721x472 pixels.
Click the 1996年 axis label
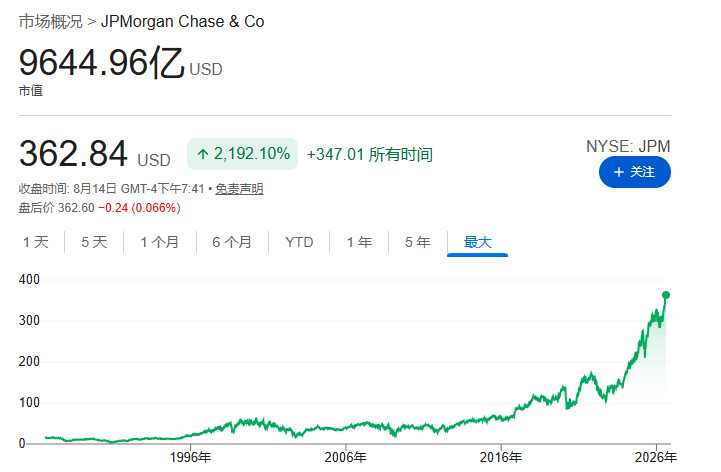point(190,457)
